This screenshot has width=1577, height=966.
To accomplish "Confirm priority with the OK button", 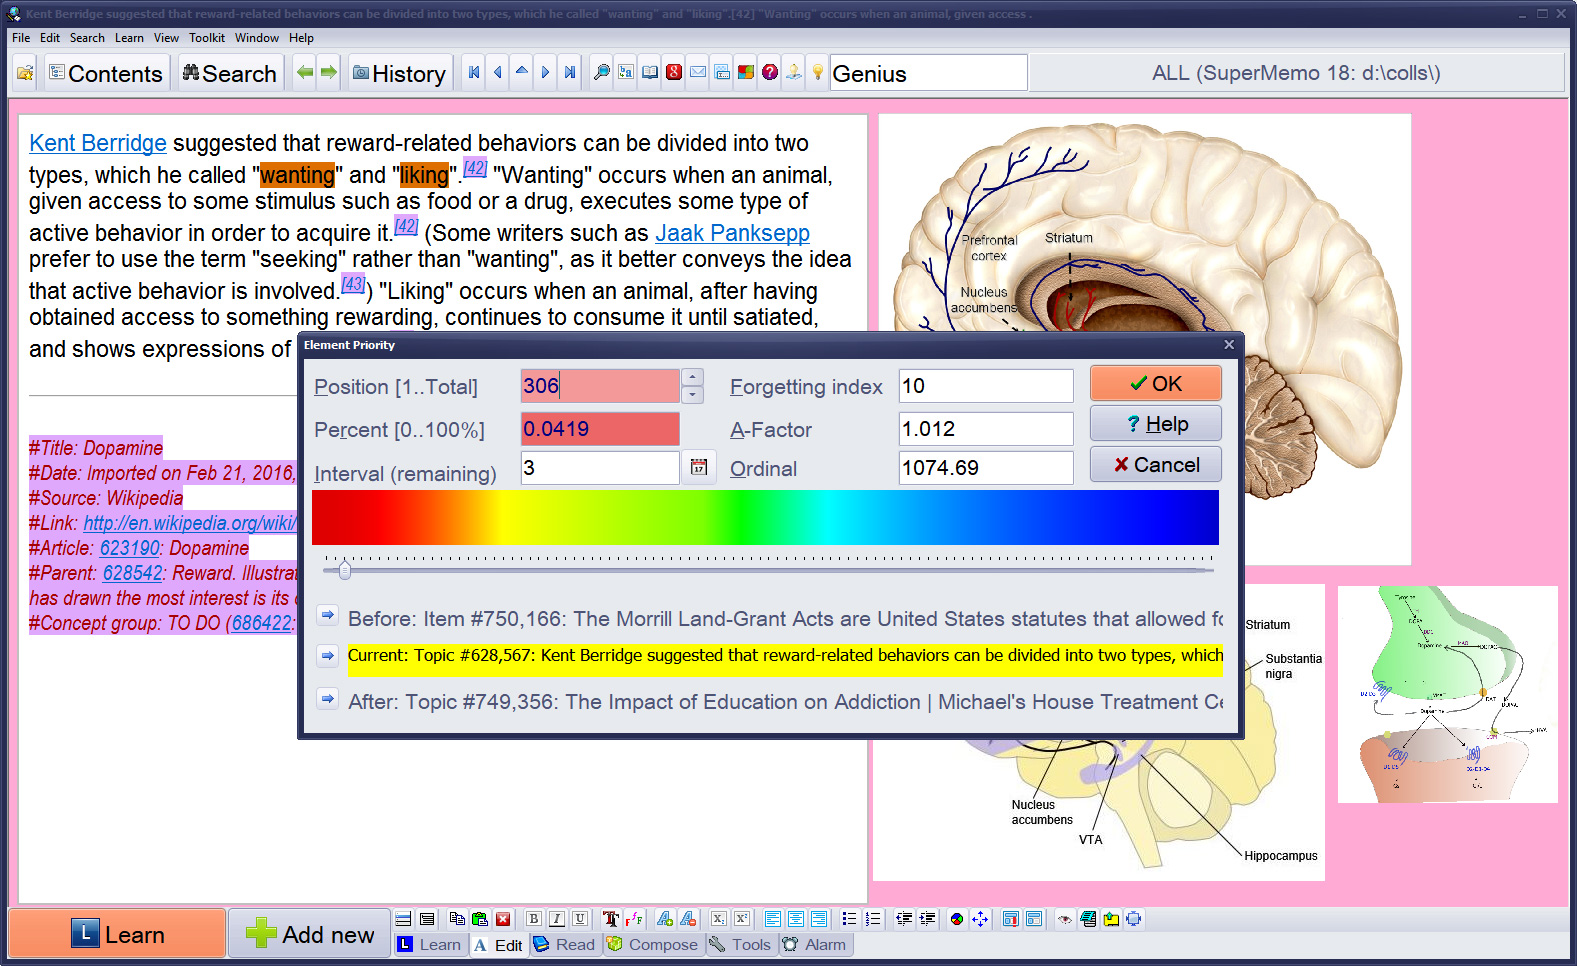I will pyautogui.click(x=1155, y=384).
